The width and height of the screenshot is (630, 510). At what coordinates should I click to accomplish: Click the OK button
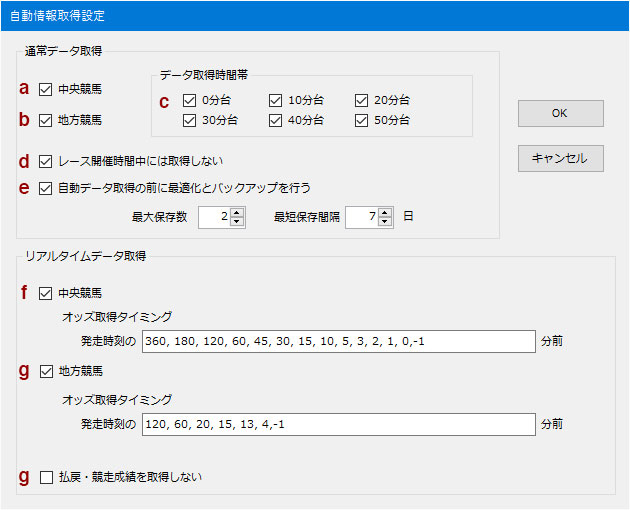(x=560, y=113)
